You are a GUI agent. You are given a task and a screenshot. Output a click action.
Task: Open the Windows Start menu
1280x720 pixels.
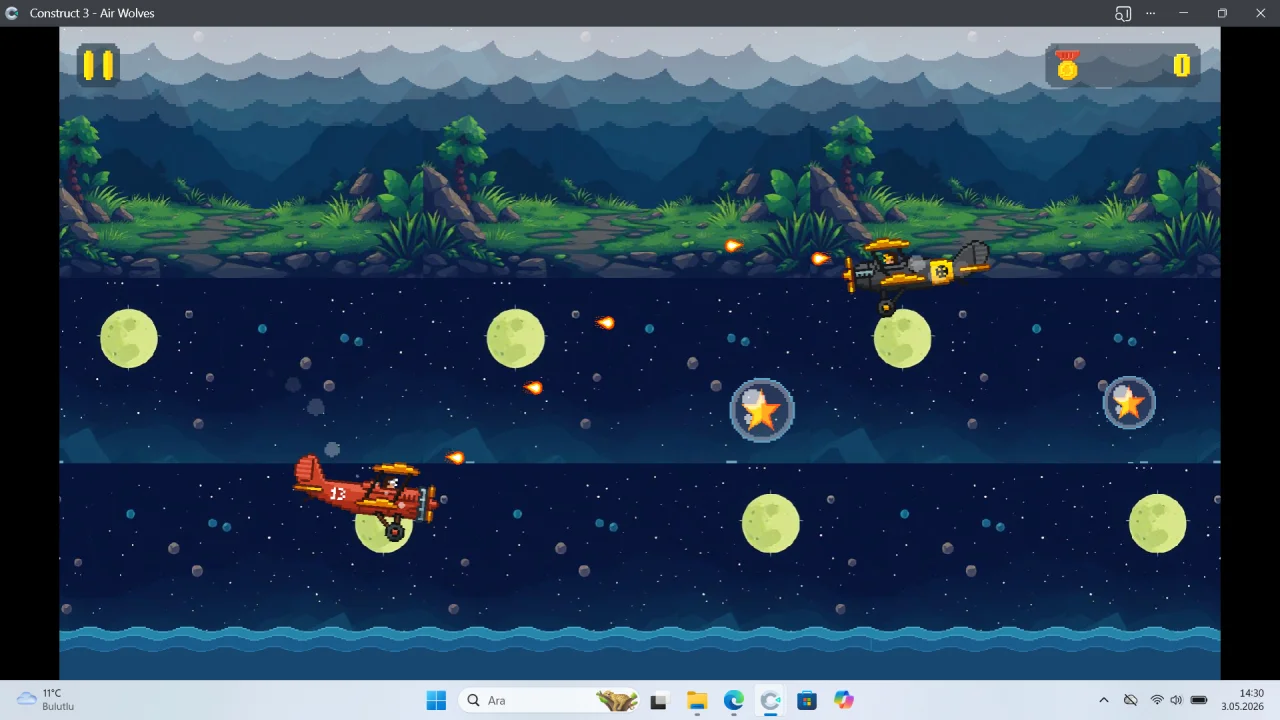point(436,700)
